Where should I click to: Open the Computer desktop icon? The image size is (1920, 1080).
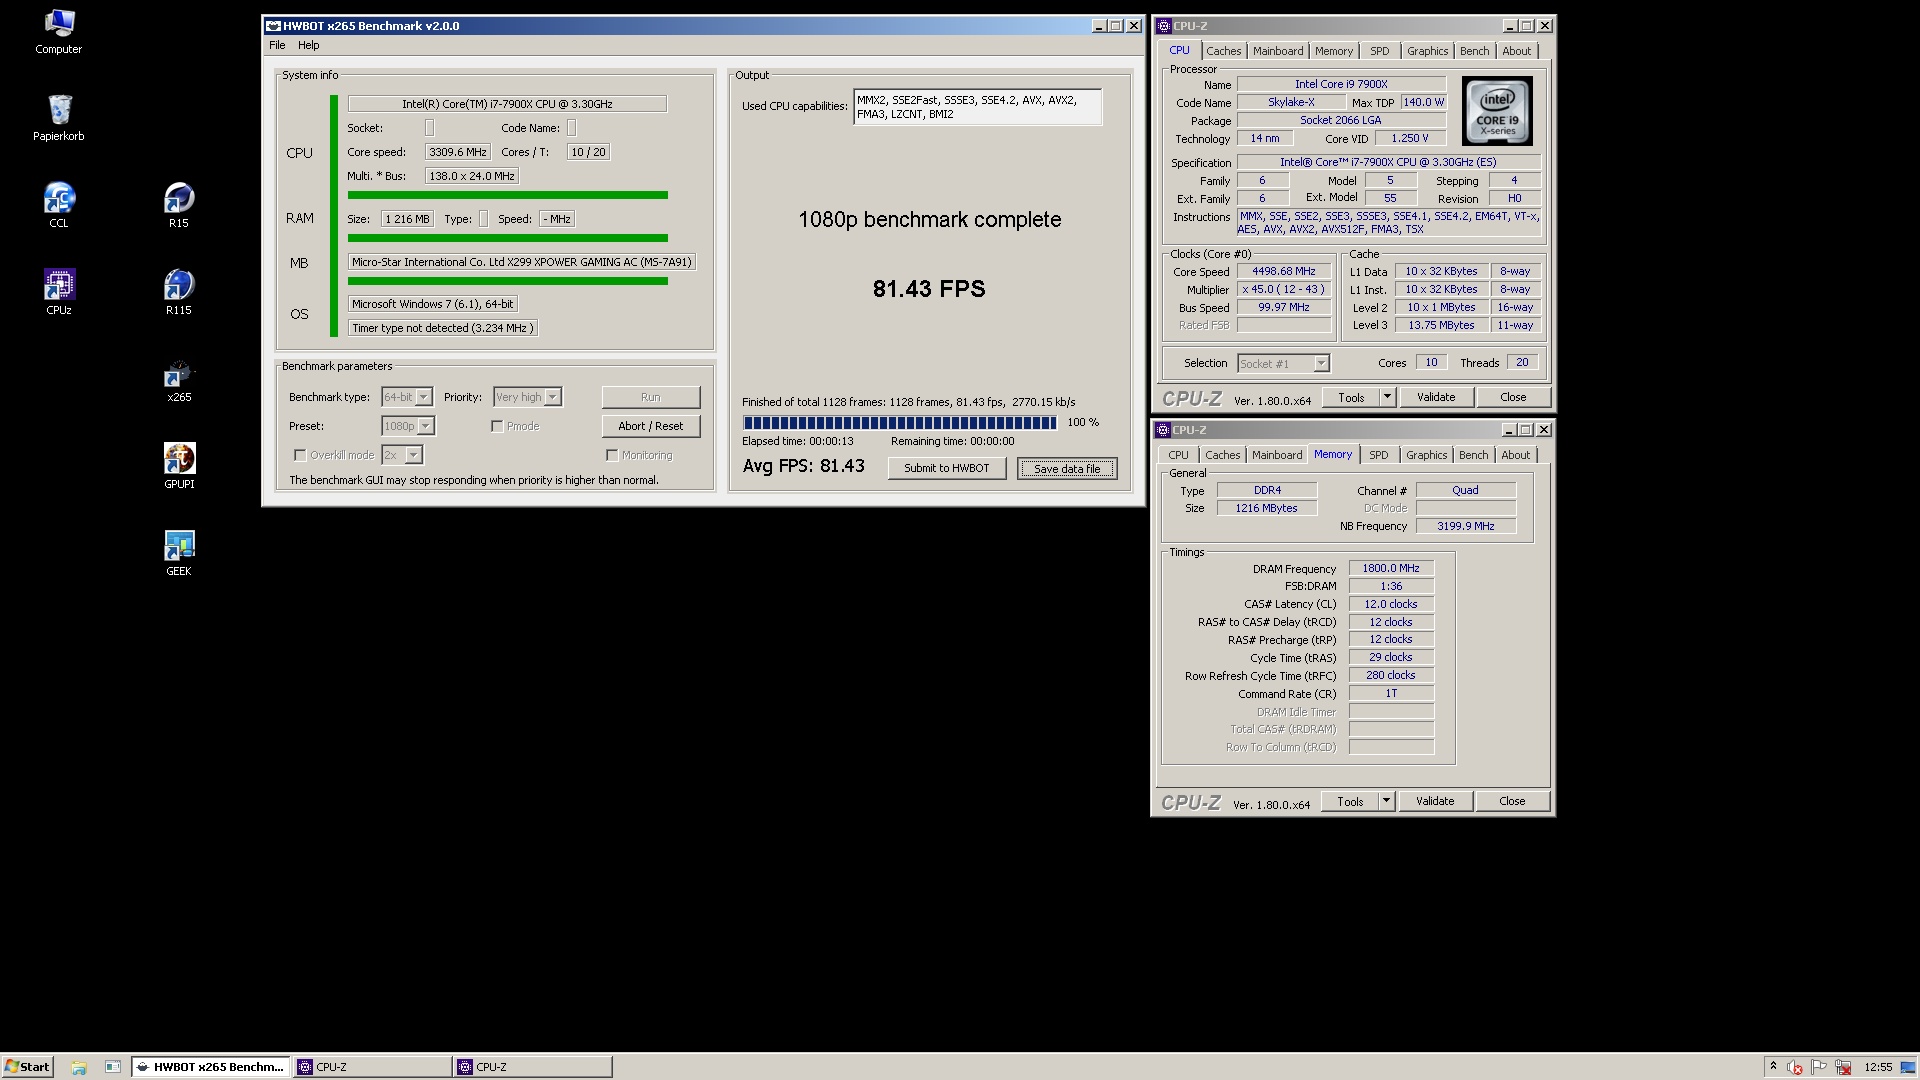[58, 32]
